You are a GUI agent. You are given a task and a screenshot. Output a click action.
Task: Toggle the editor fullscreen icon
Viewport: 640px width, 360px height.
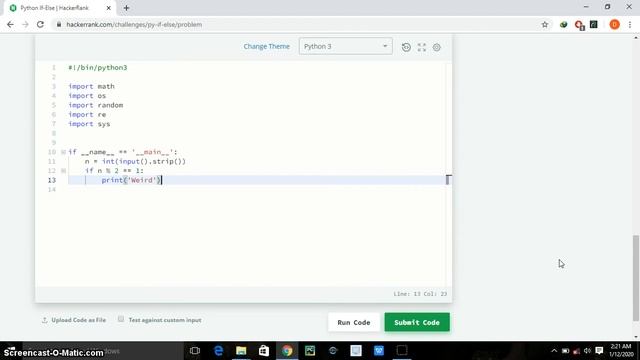422,47
